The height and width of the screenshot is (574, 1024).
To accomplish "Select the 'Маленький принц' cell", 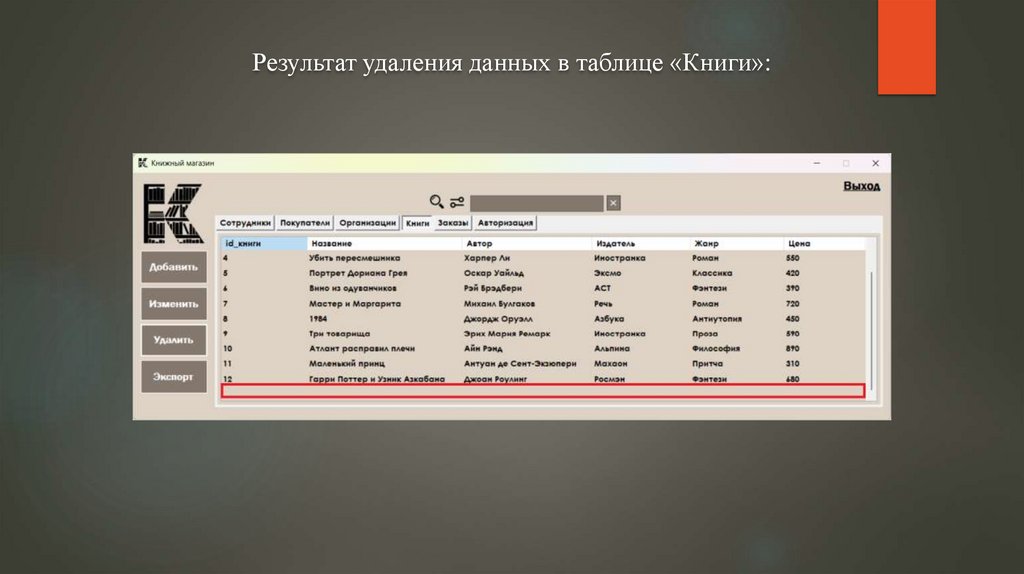I will click(347, 364).
